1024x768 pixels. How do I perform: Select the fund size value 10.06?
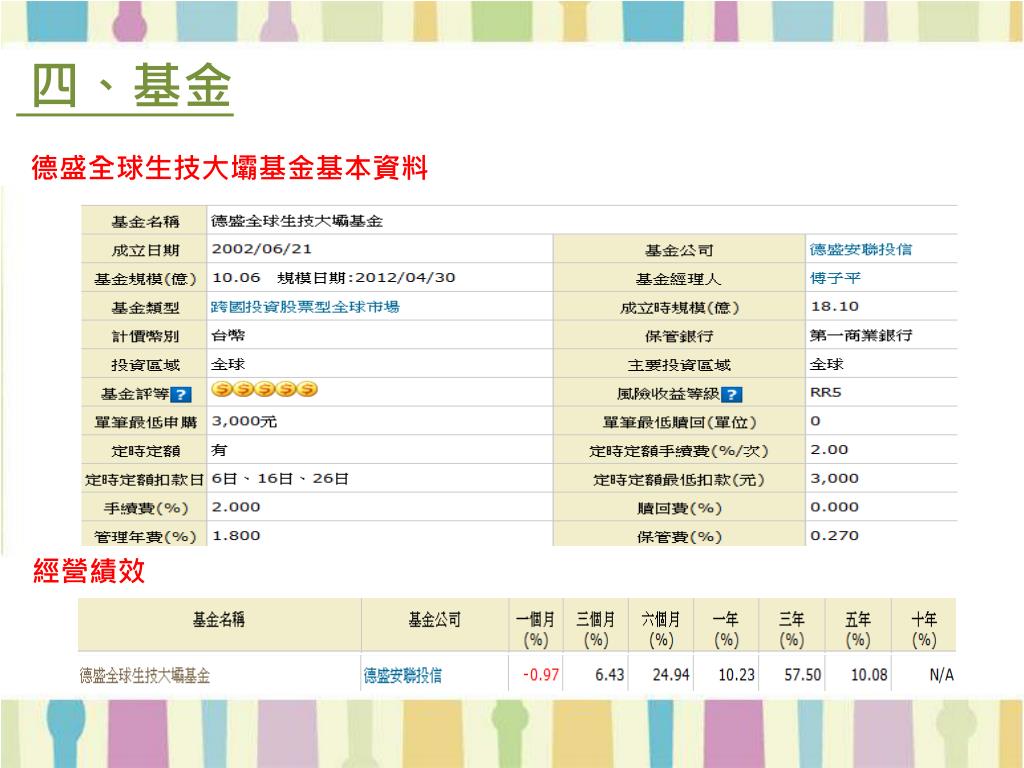pos(236,278)
